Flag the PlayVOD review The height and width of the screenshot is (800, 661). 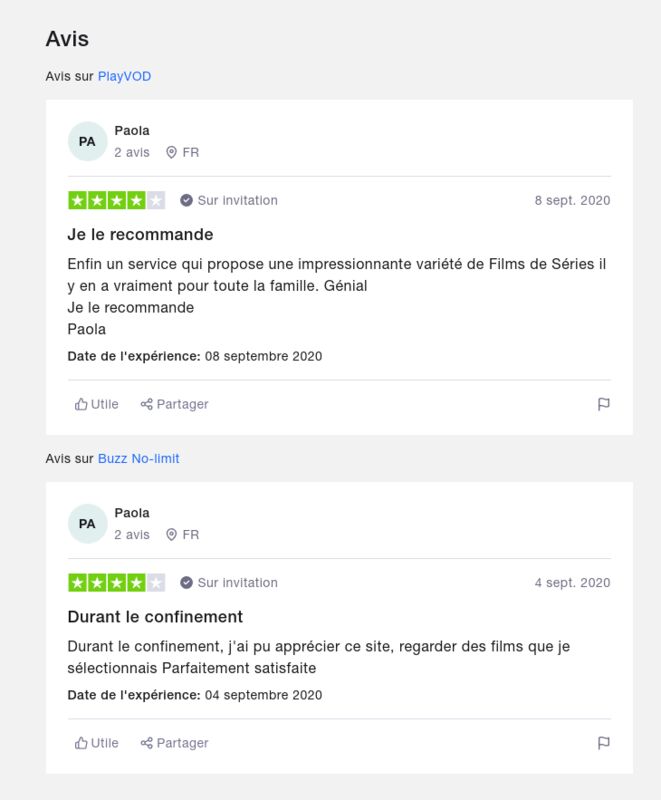pyautogui.click(x=603, y=404)
